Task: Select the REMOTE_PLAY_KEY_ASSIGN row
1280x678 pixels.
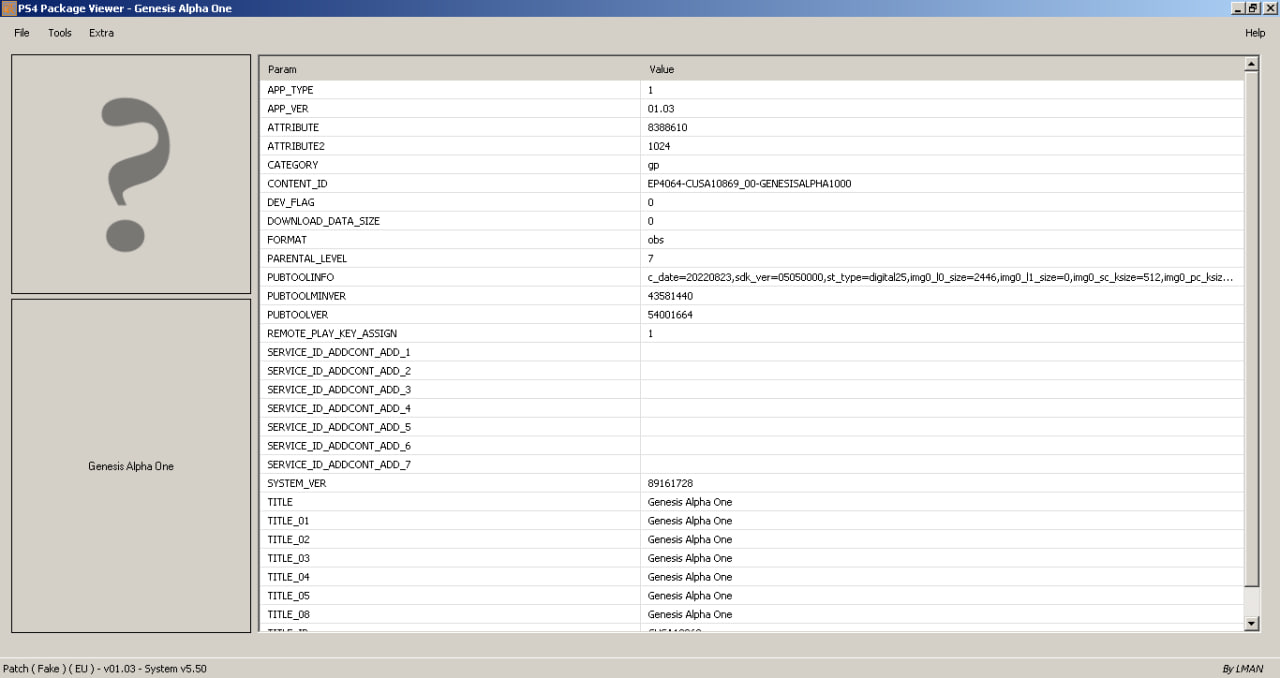Action: coord(752,333)
